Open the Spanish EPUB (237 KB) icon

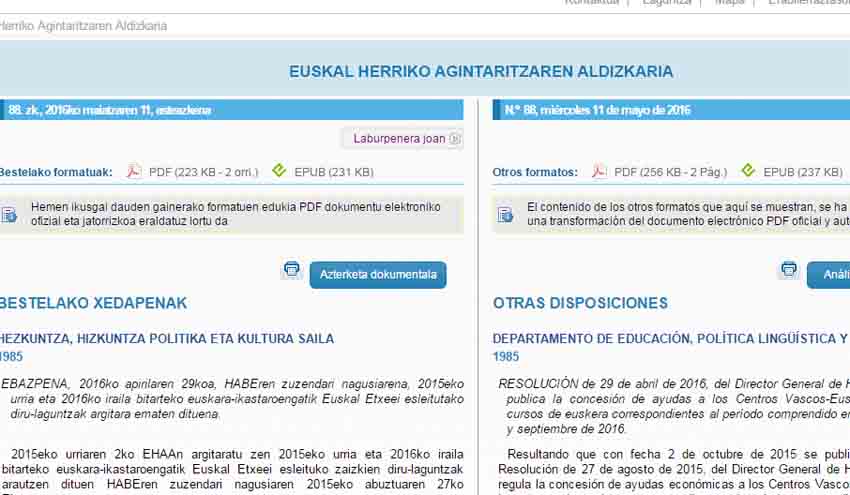click(748, 171)
